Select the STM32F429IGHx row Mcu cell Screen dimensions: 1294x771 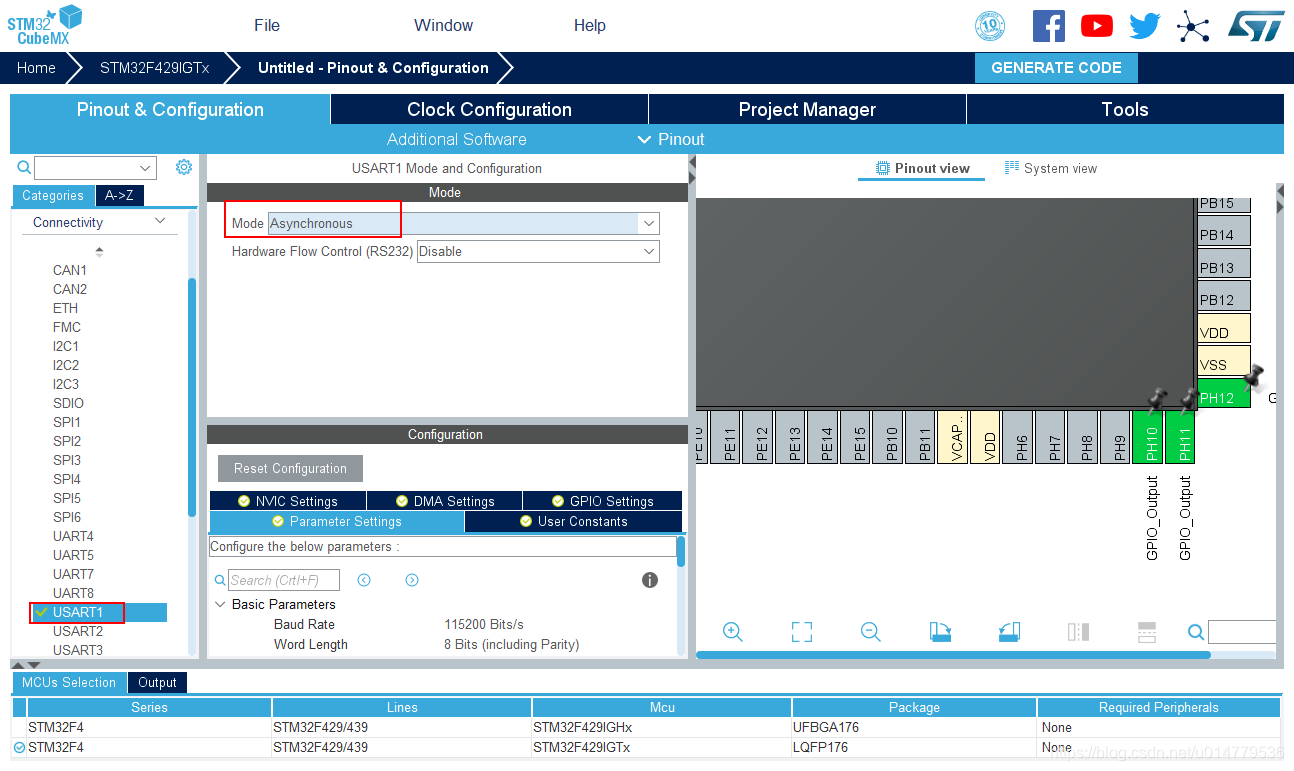coord(661,727)
